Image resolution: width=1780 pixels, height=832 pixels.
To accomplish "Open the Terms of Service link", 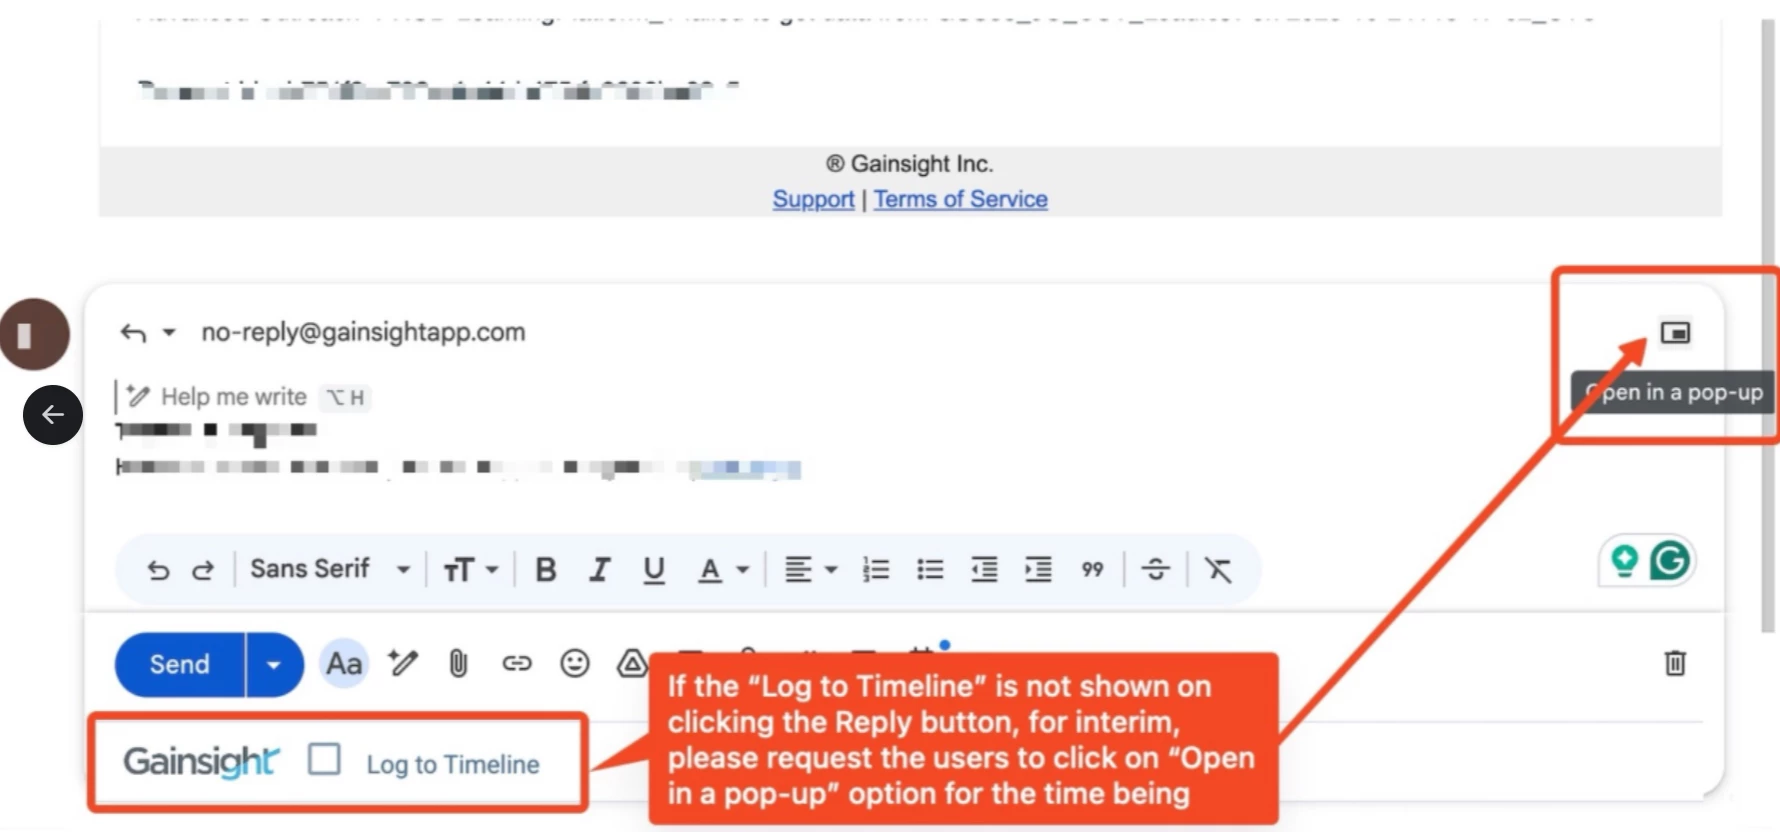I will click(961, 199).
